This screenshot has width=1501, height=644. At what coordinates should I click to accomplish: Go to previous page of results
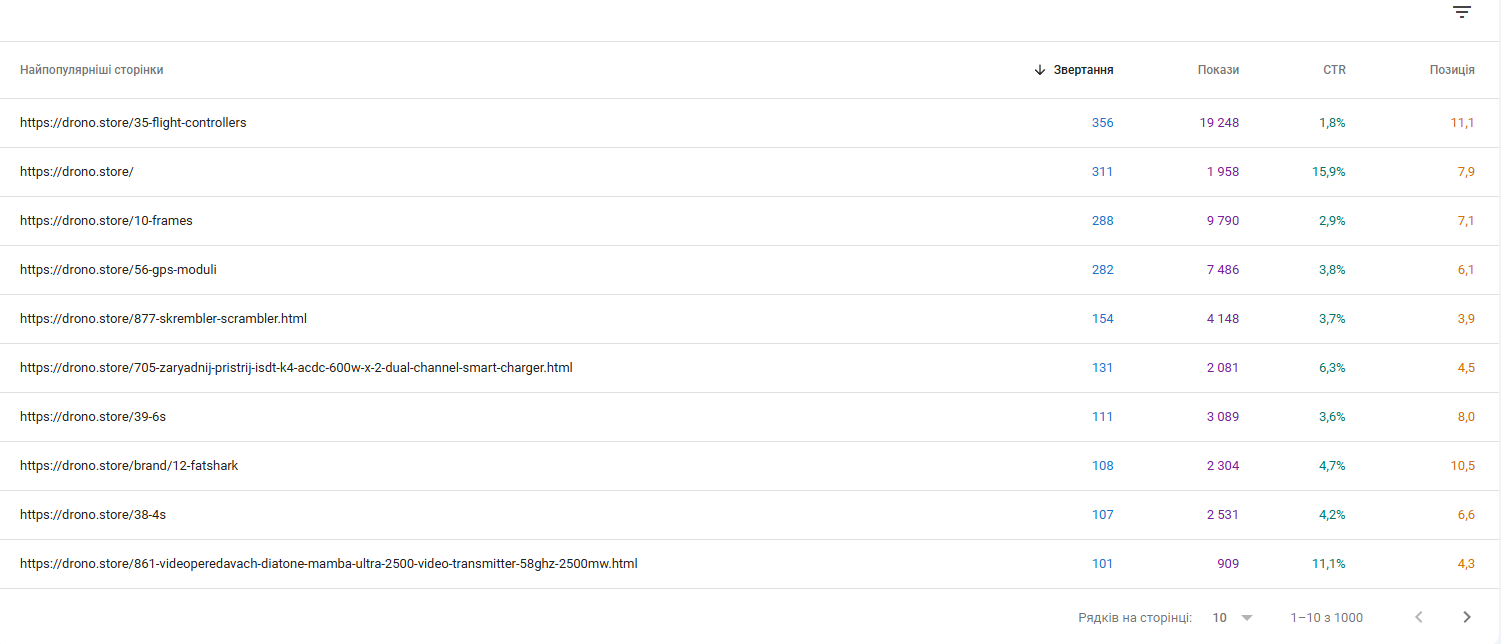[1419, 617]
